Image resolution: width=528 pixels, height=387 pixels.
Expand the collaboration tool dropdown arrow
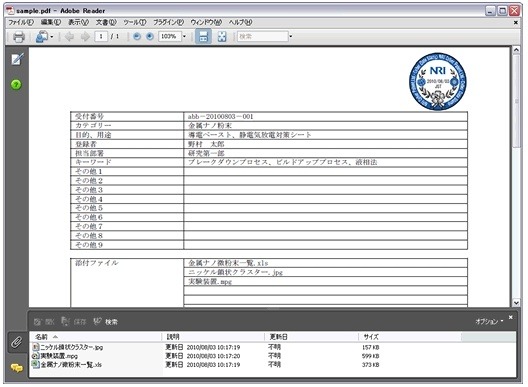tap(52, 36)
